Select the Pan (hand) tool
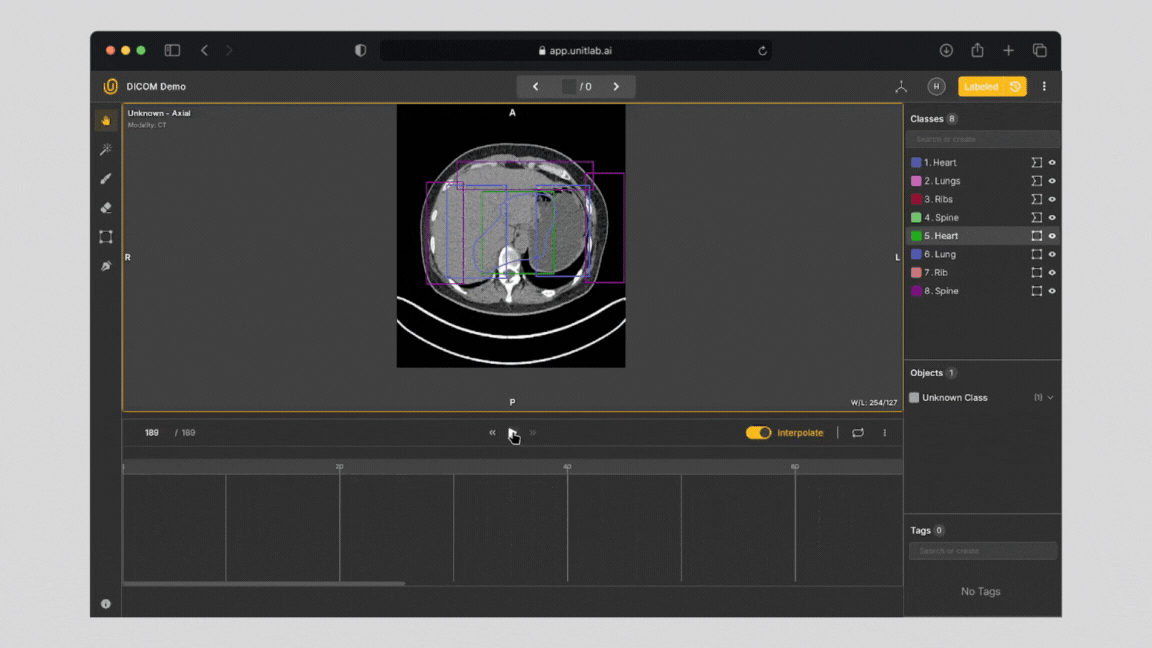The image size is (1152, 648). pyautogui.click(x=105, y=120)
